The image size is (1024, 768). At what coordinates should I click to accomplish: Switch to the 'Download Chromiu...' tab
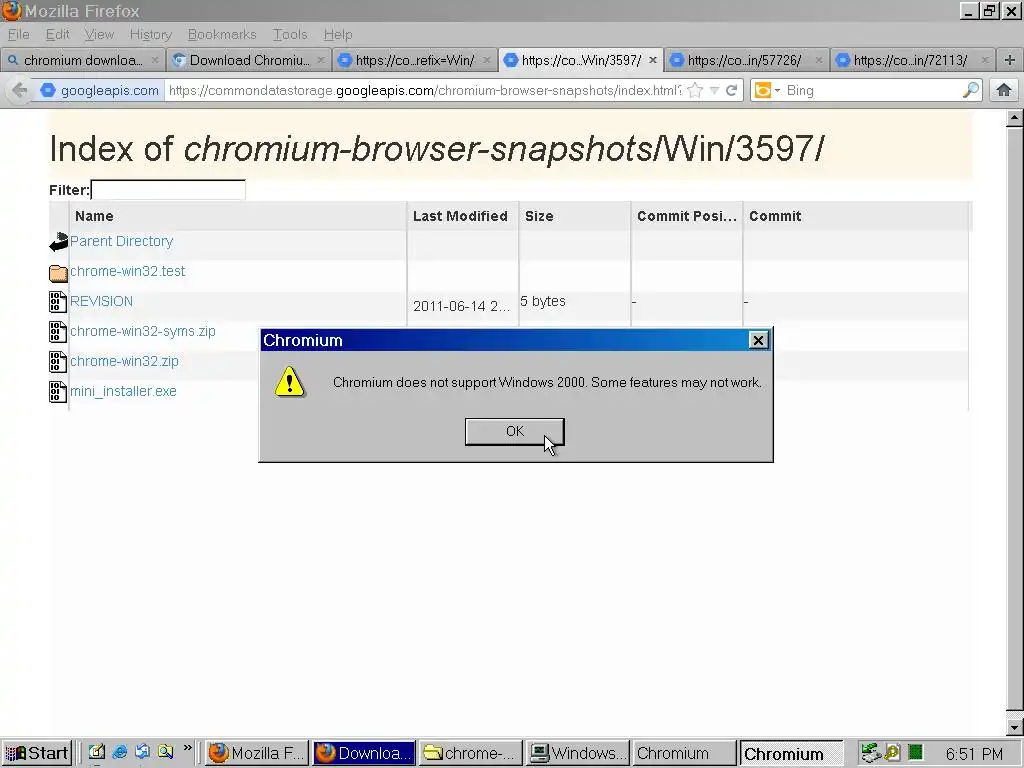[249, 60]
